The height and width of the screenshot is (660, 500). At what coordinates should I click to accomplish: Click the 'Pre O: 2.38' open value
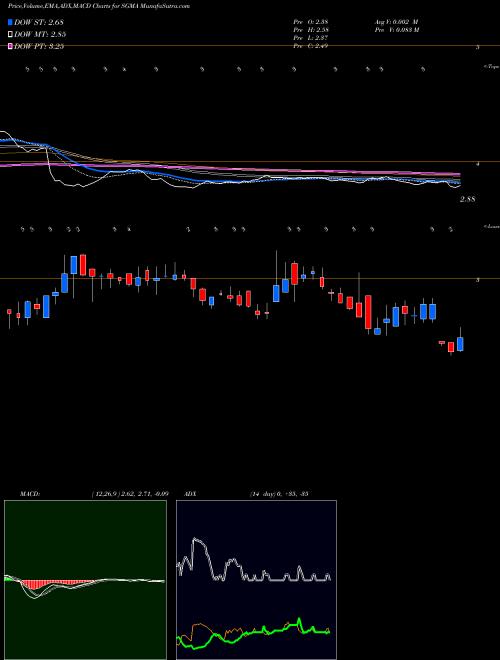[x=311, y=21]
